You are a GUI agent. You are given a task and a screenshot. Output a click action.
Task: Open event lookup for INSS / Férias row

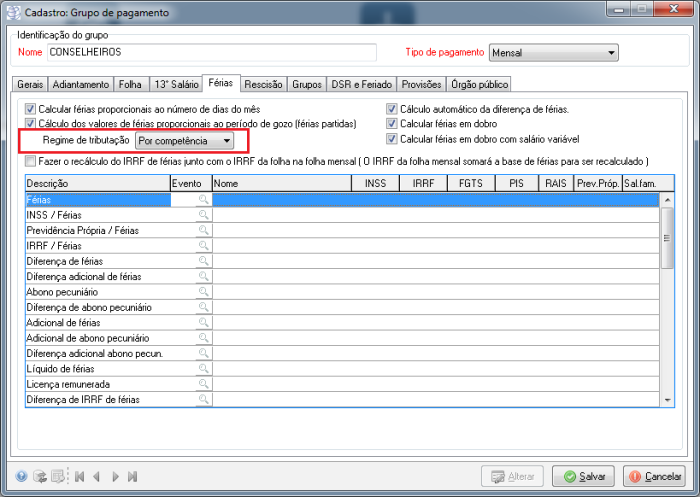(203, 215)
